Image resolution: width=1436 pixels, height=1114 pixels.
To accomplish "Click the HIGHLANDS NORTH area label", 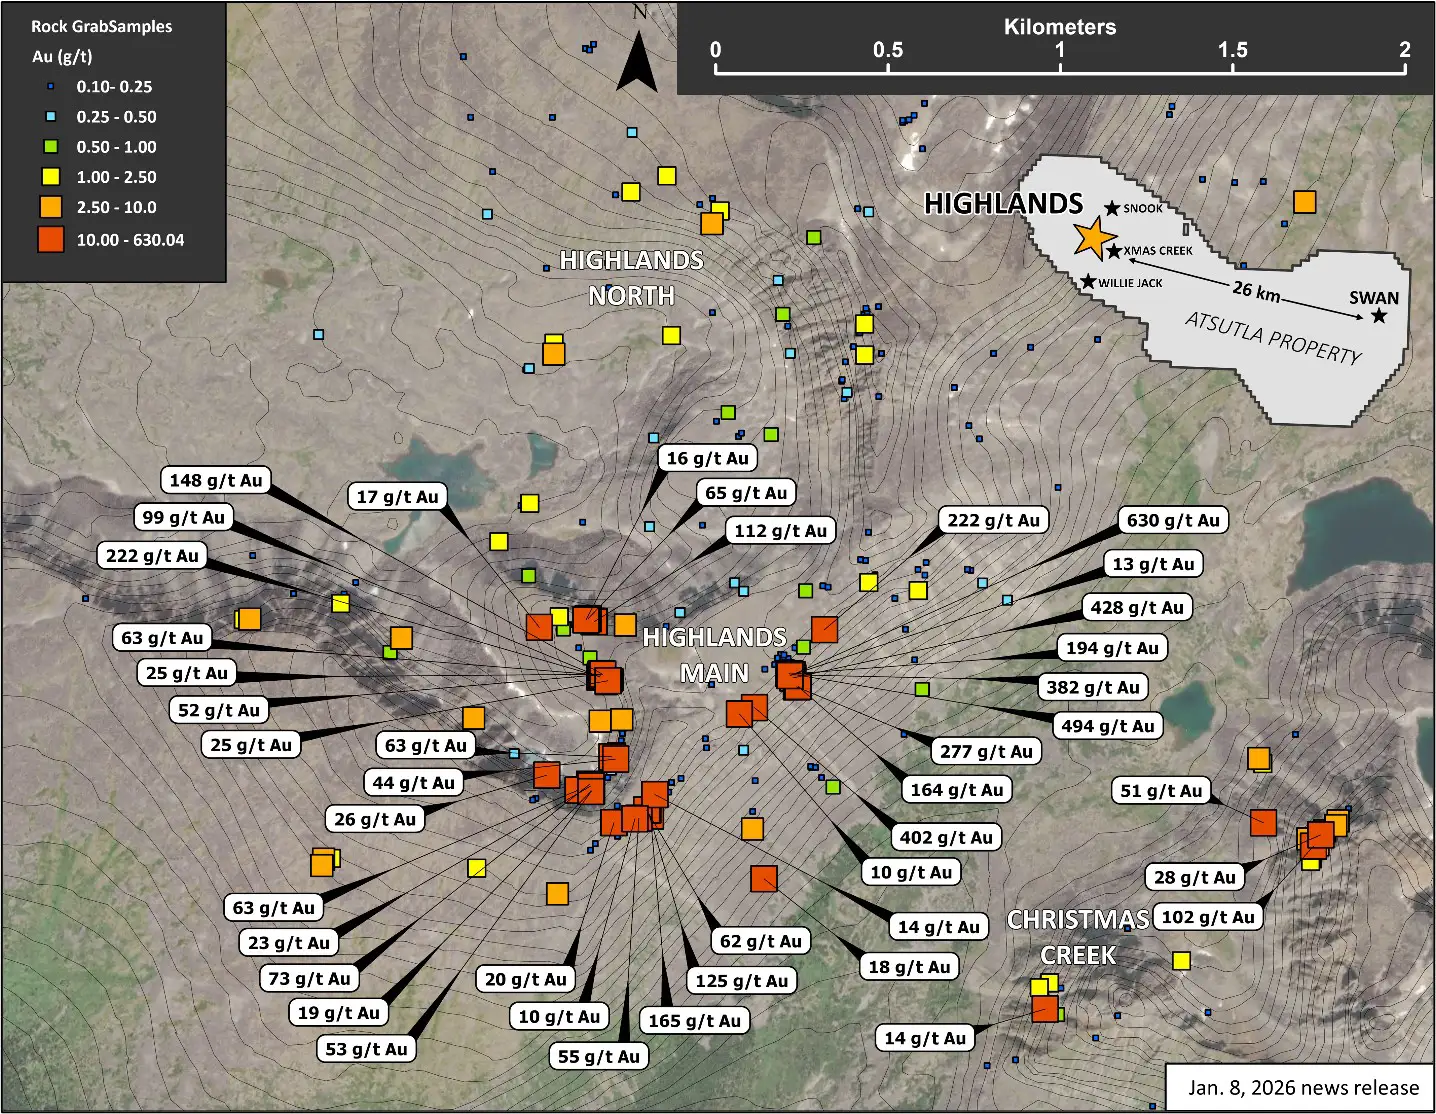I will pyautogui.click(x=631, y=278).
